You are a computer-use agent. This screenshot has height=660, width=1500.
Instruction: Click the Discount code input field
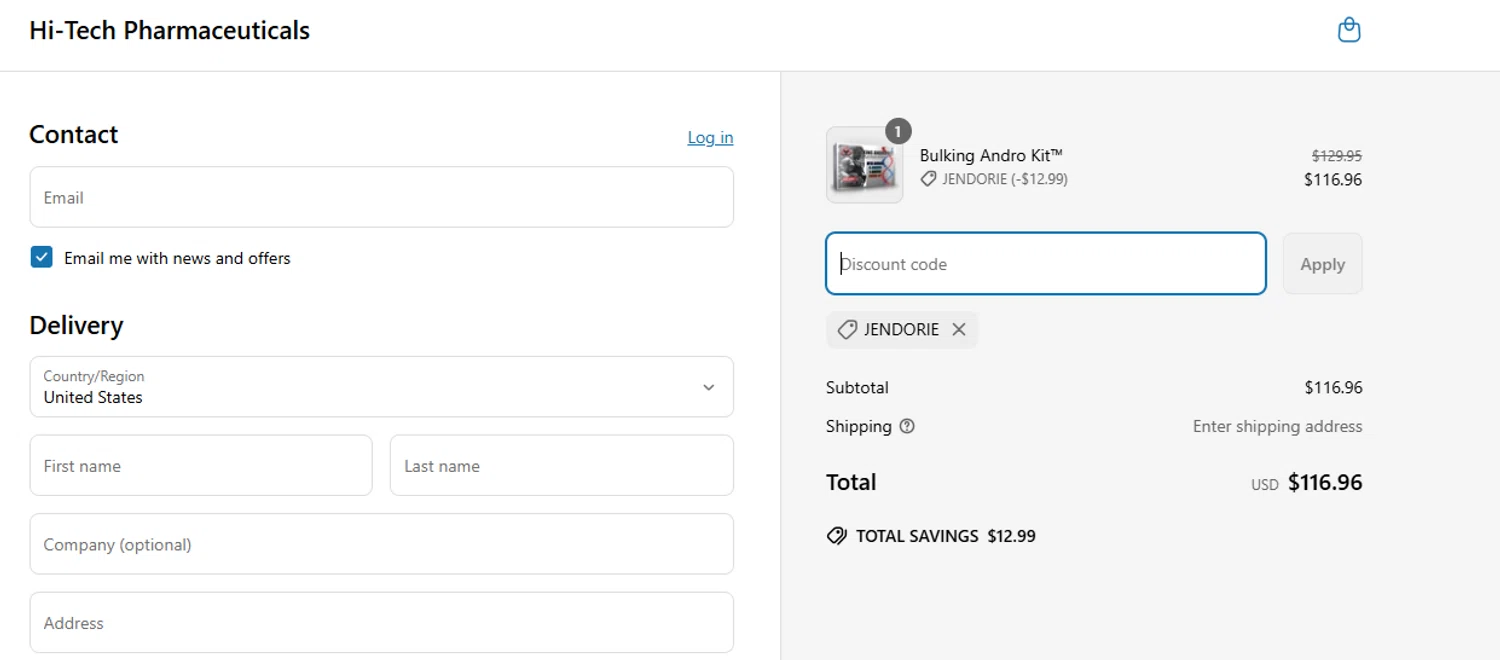coord(1046,264)
